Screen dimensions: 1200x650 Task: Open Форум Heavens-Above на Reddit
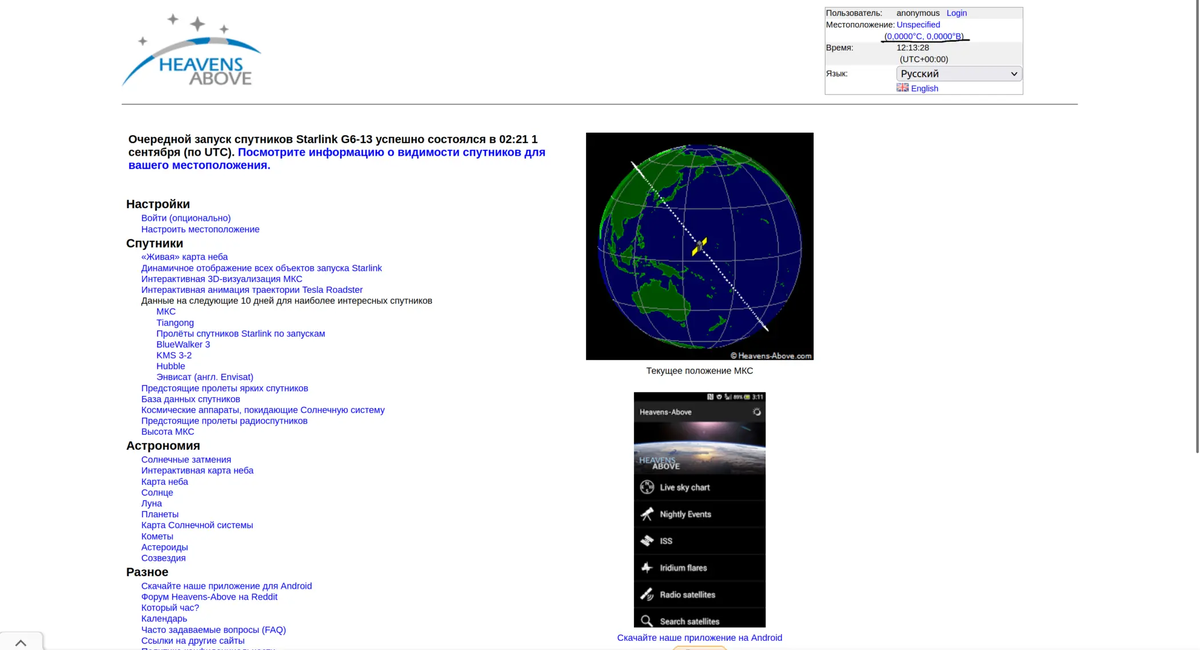pos(209,597)
